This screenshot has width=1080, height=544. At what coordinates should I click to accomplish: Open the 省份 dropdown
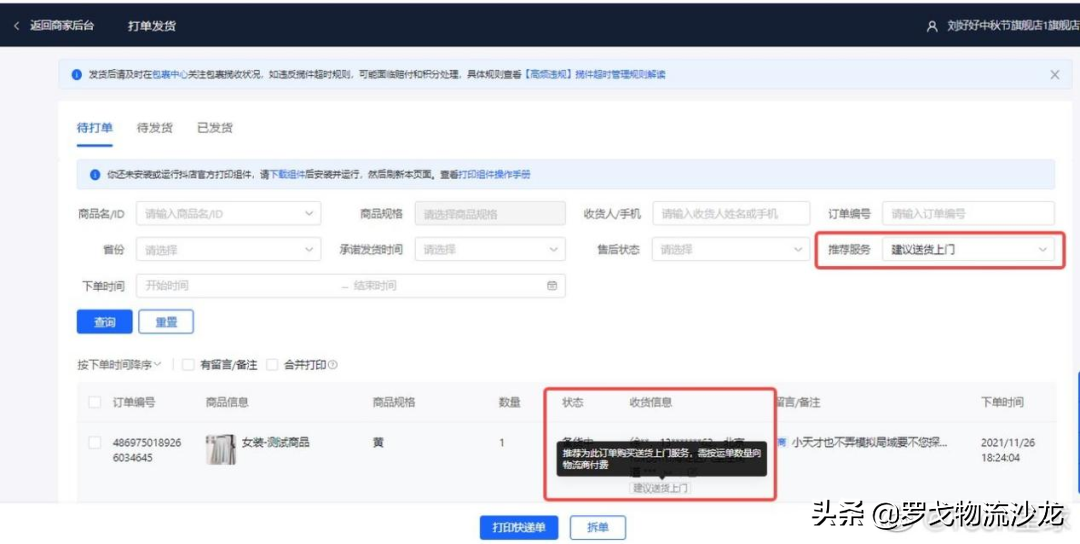[228, 249]
